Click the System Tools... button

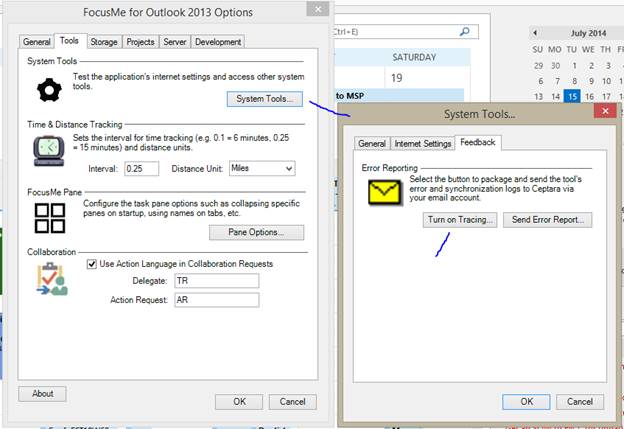click(265, 99)
